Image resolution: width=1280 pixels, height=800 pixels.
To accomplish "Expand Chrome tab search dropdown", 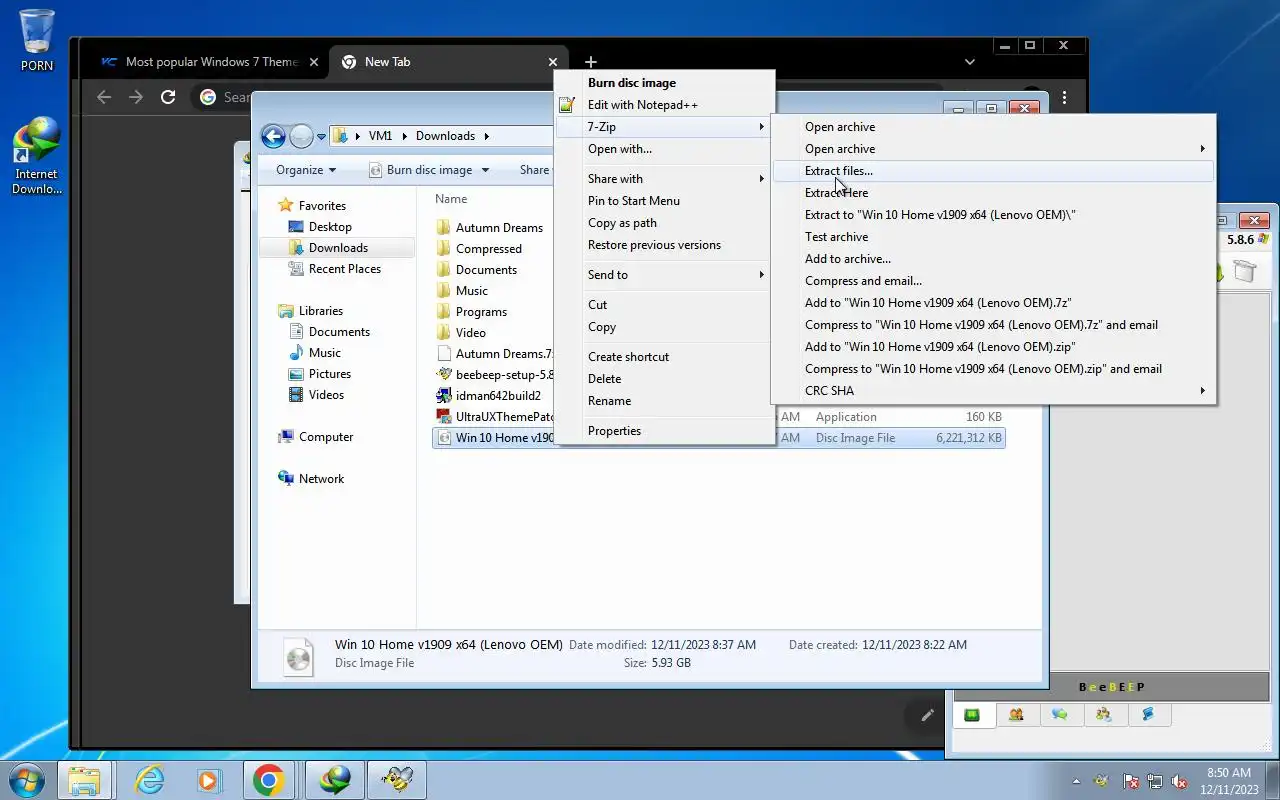I will point(969,62).
